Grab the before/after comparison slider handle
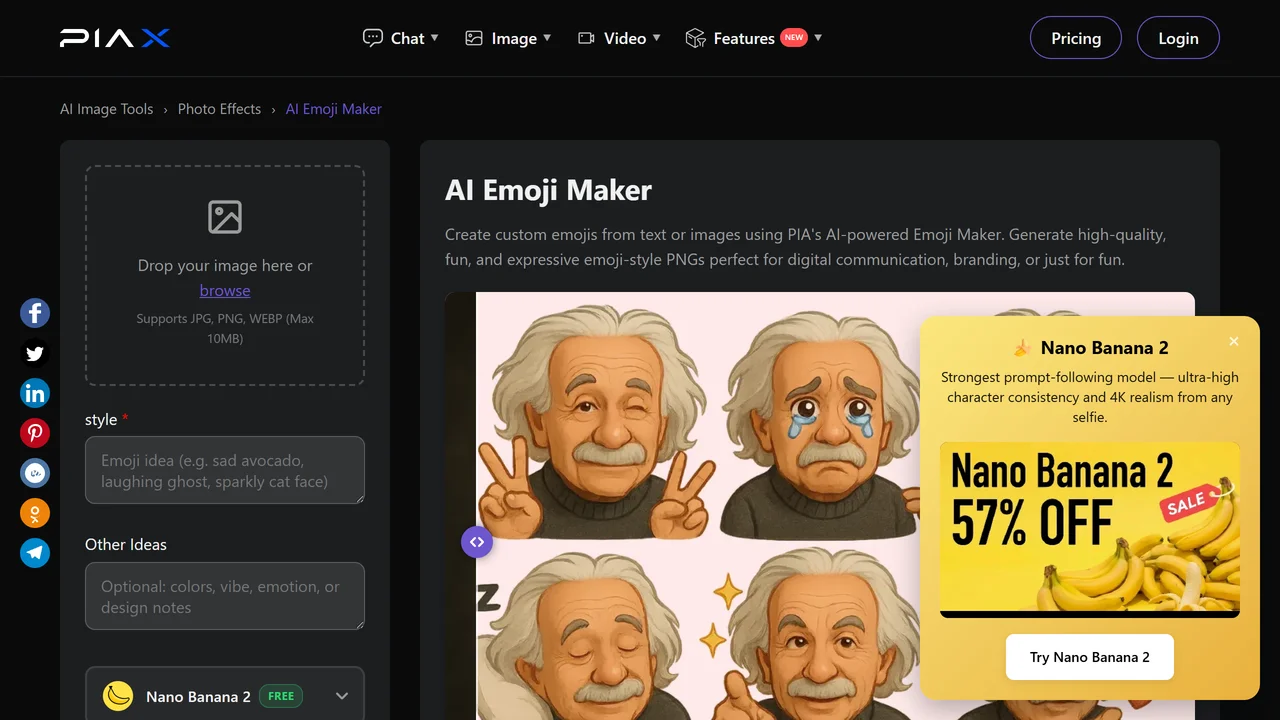1280x720 pixels. click(x=477, y=542)
